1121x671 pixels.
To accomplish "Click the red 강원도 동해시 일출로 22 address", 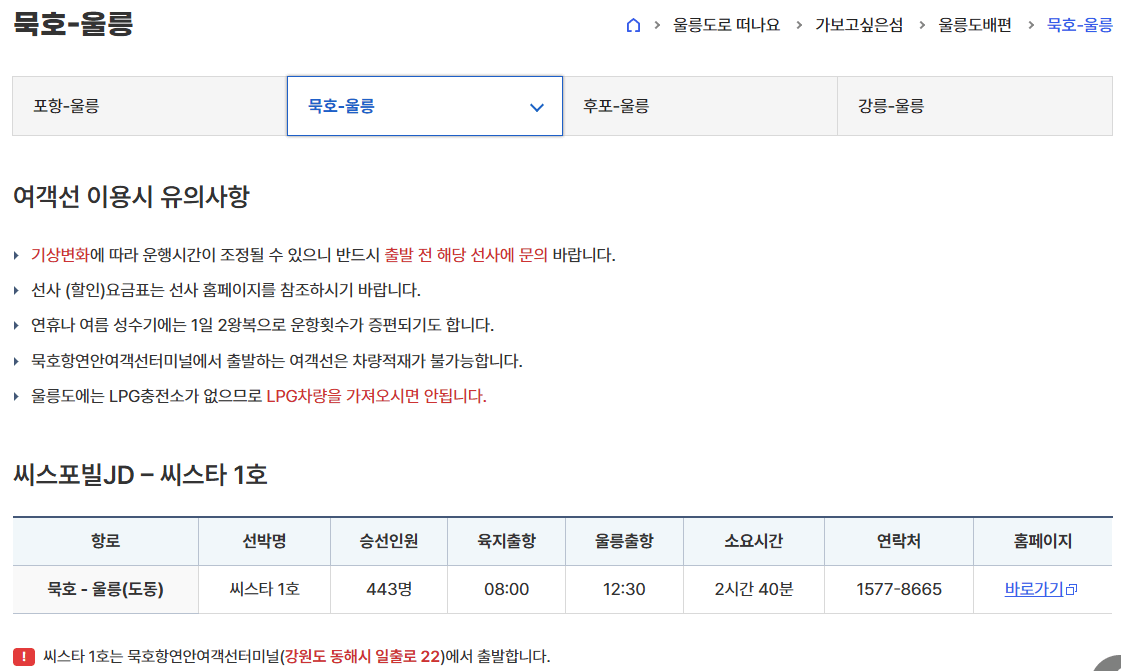I will click(x=362, y=657).
